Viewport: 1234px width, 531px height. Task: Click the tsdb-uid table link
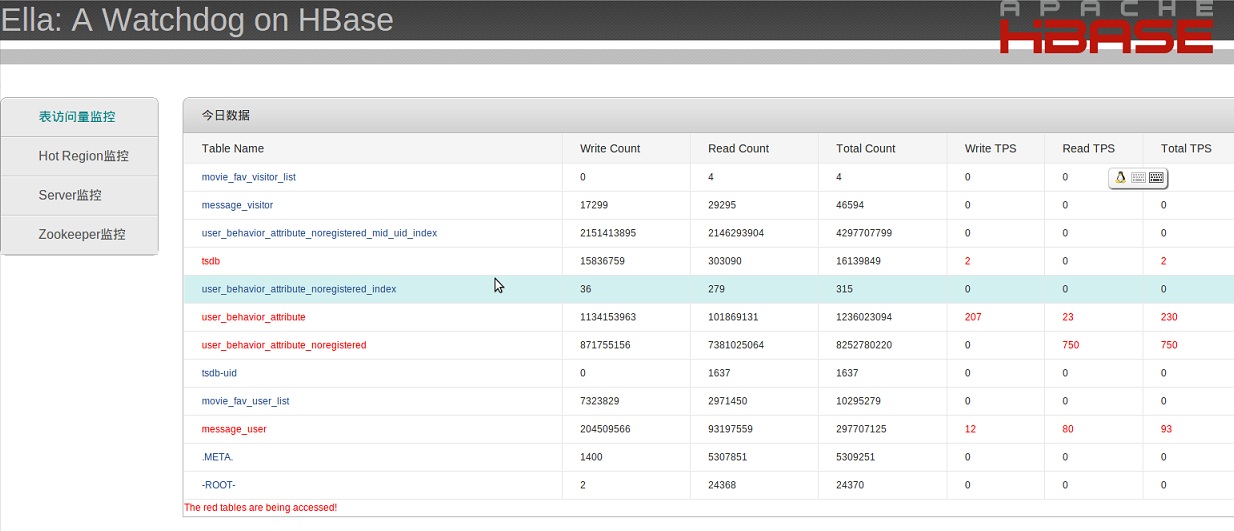[x=219, y=373]
